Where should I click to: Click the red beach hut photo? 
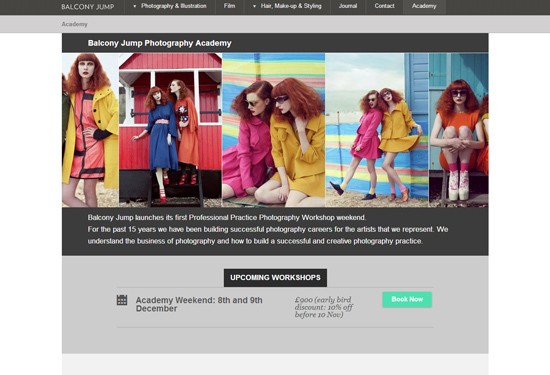pos(170,130)
